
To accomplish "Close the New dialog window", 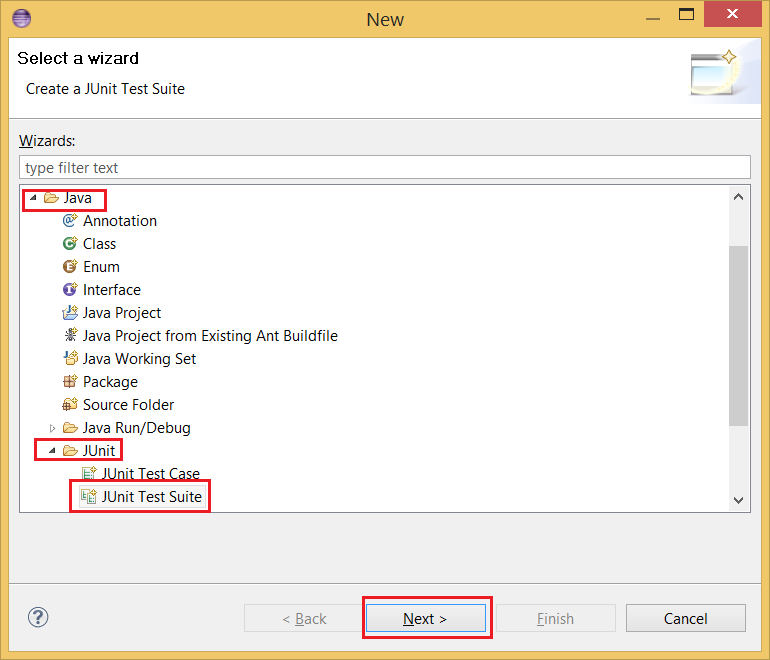I will click(732, 14).
